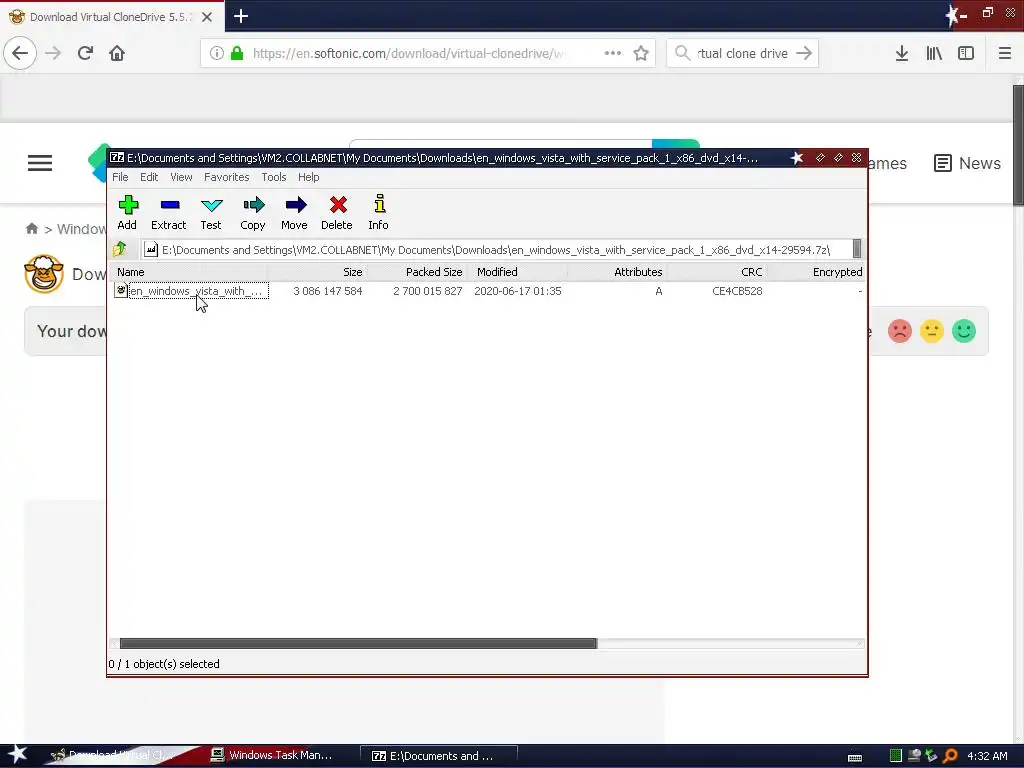Click the Softonic breadcrumb home icon
This screenshot has width=1024, height=768.
click(x=31, y=229)
